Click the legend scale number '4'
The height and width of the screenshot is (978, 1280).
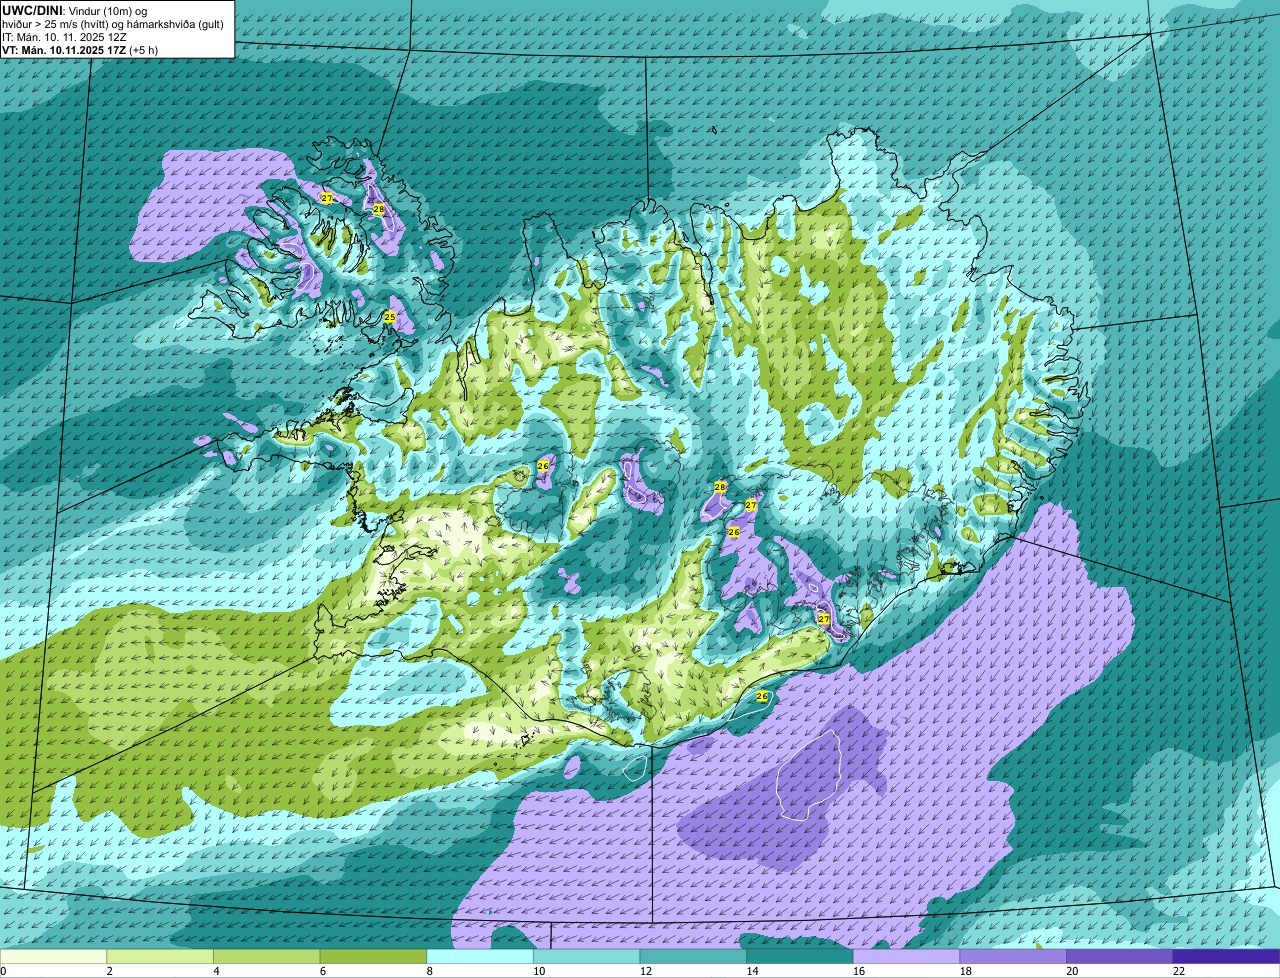(x=216, y=971)
